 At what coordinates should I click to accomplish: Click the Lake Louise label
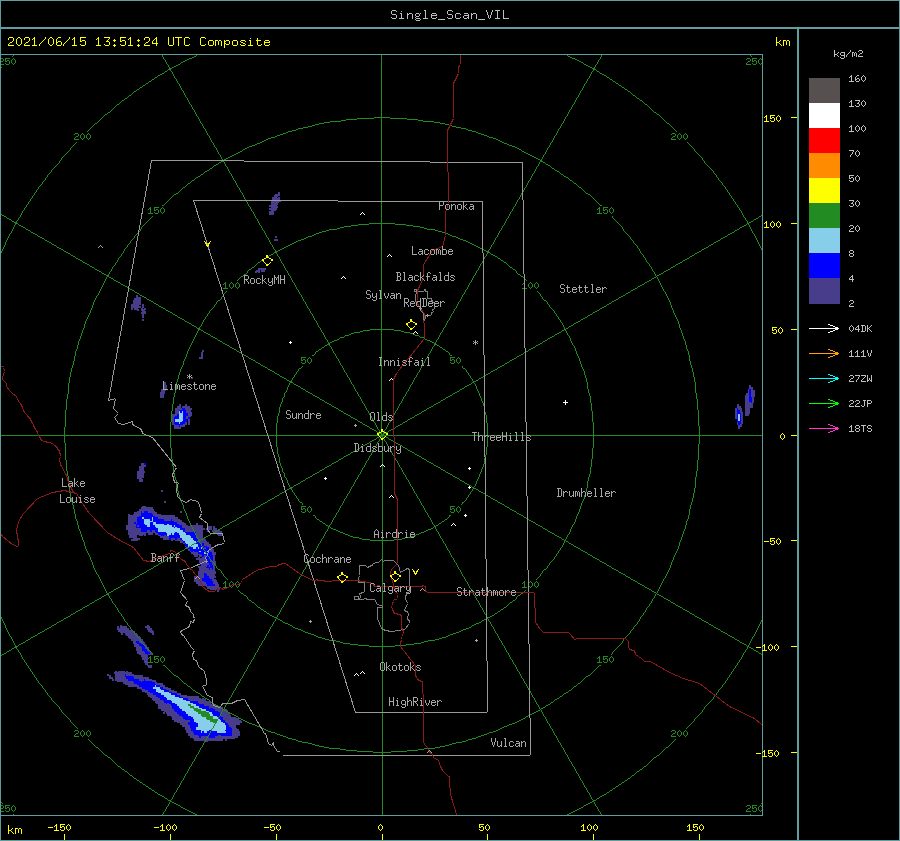pos(77,491)
